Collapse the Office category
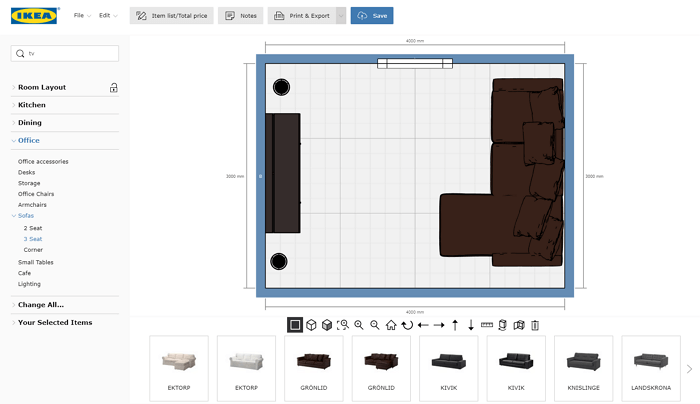 [29, 140]
